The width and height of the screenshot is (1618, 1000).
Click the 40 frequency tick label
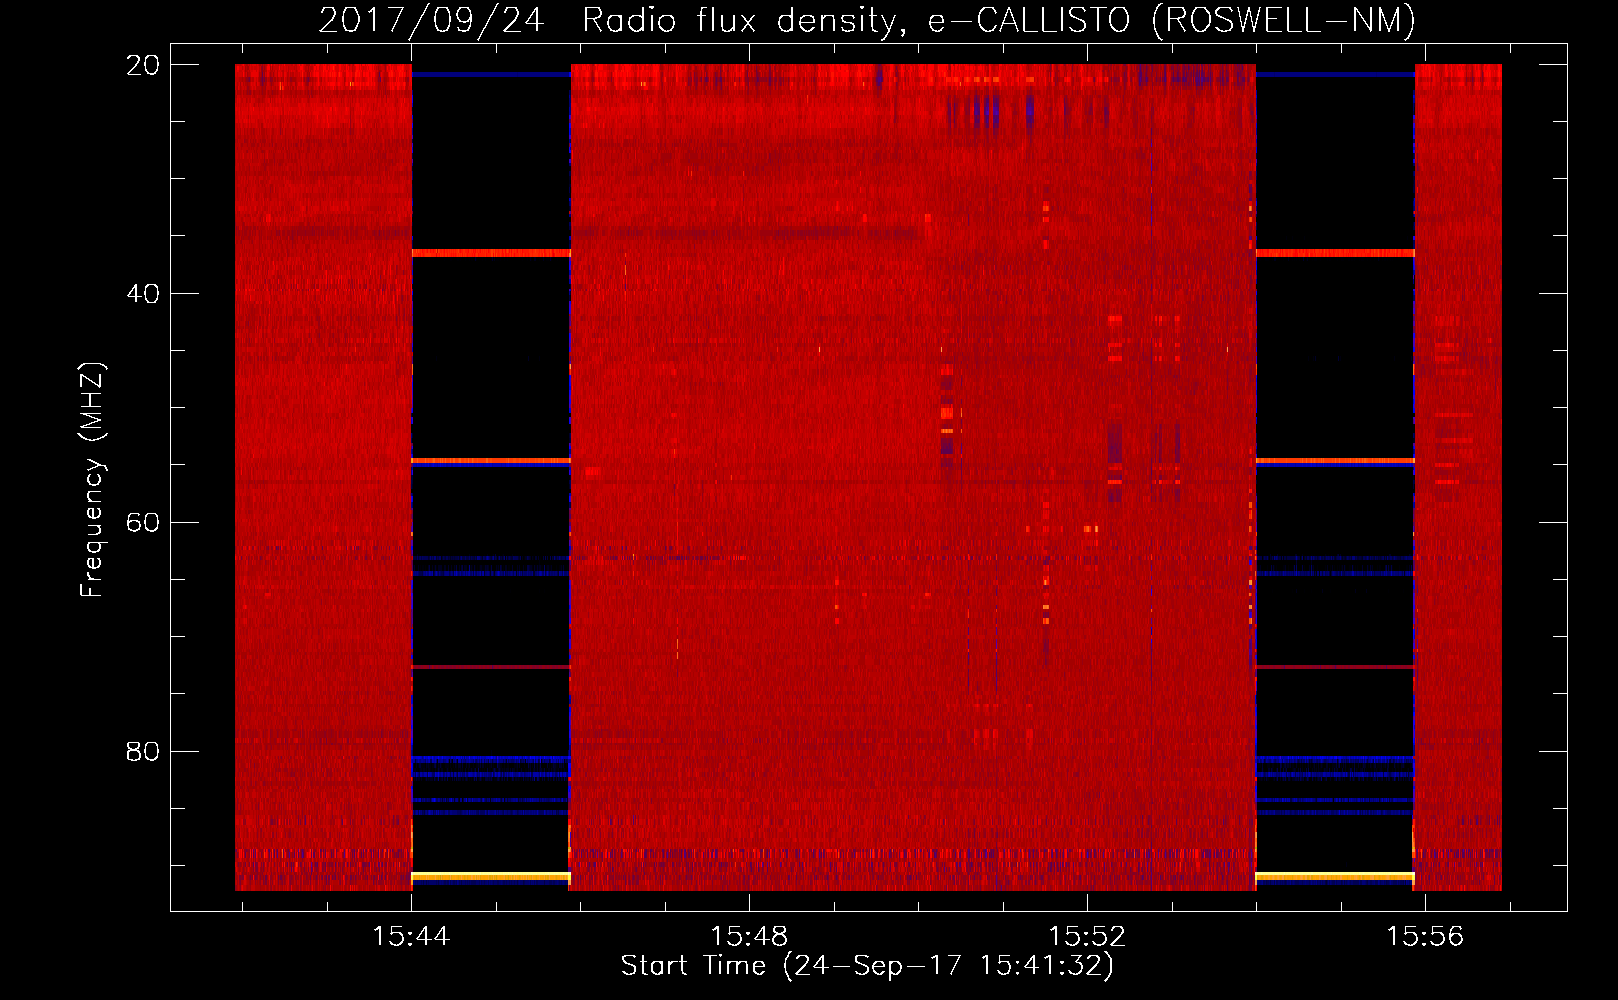pos(143,294)
